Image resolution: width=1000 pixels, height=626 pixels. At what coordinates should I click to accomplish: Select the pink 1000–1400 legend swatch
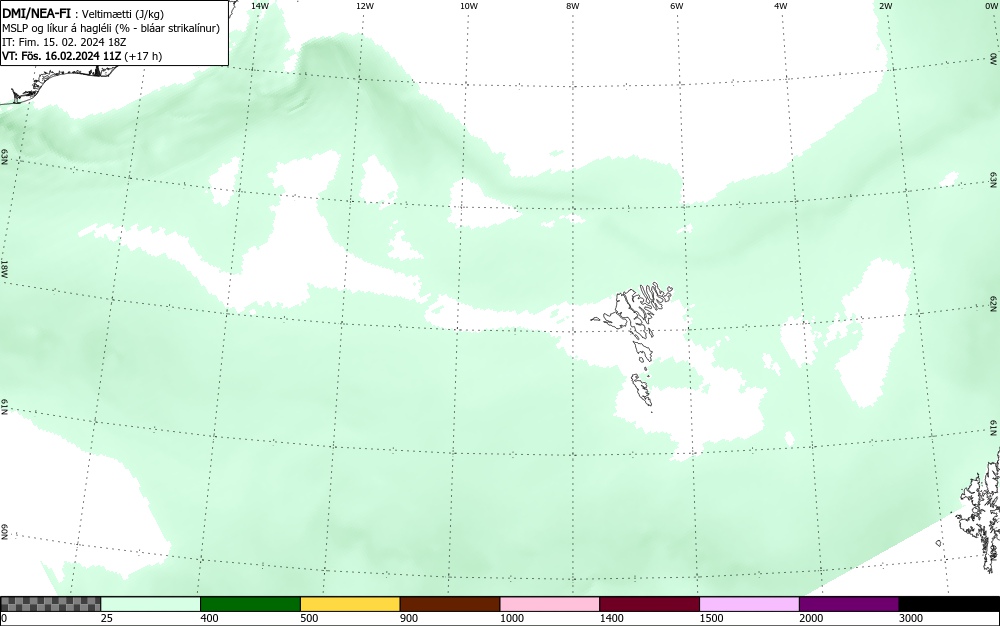coord(550,604)
